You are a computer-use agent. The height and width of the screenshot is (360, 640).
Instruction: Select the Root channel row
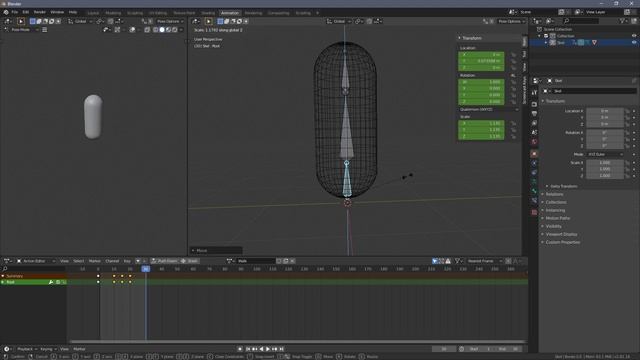point(33,282)
